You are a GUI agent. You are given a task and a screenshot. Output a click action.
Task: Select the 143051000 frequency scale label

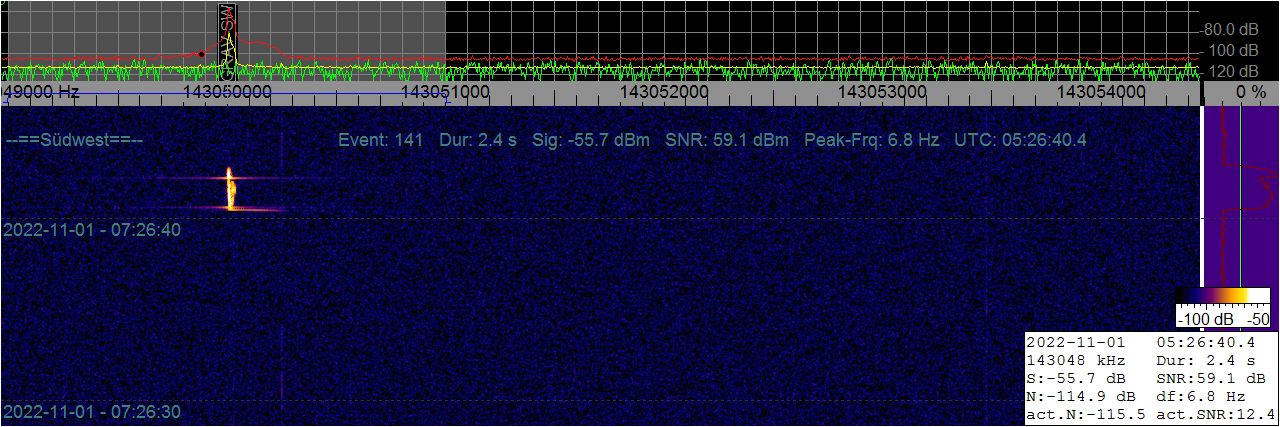[x=446, y=91]
